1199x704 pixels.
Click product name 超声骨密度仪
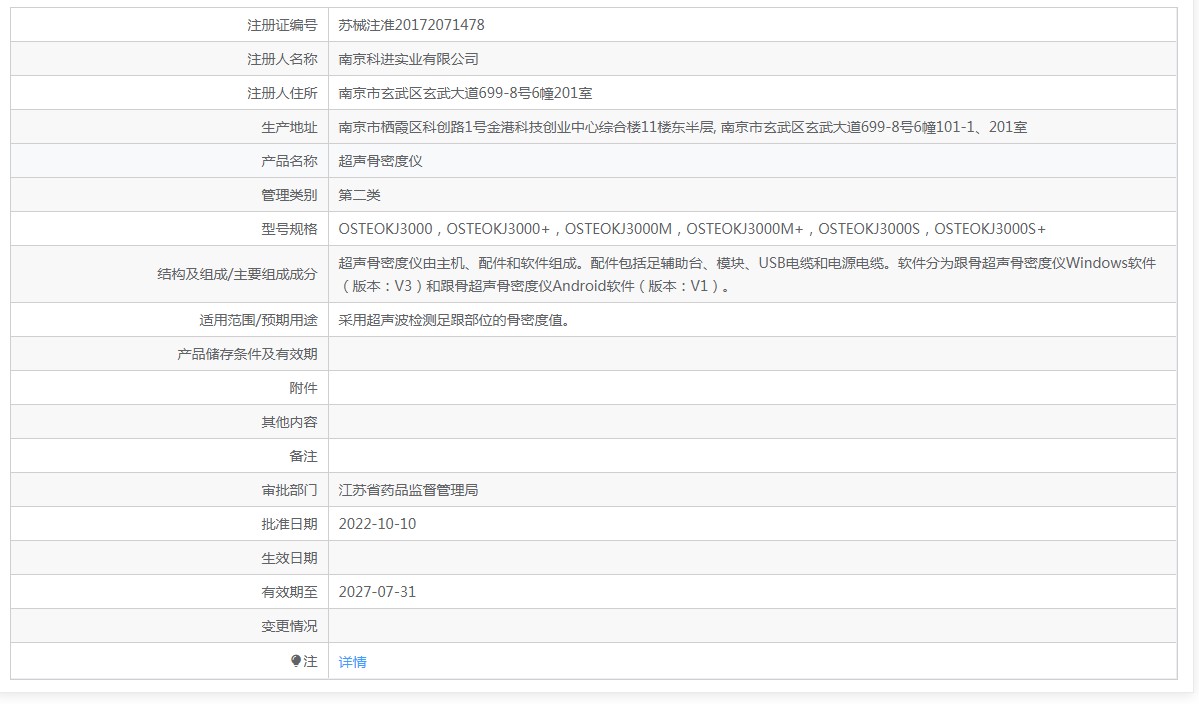click(380, 161)
